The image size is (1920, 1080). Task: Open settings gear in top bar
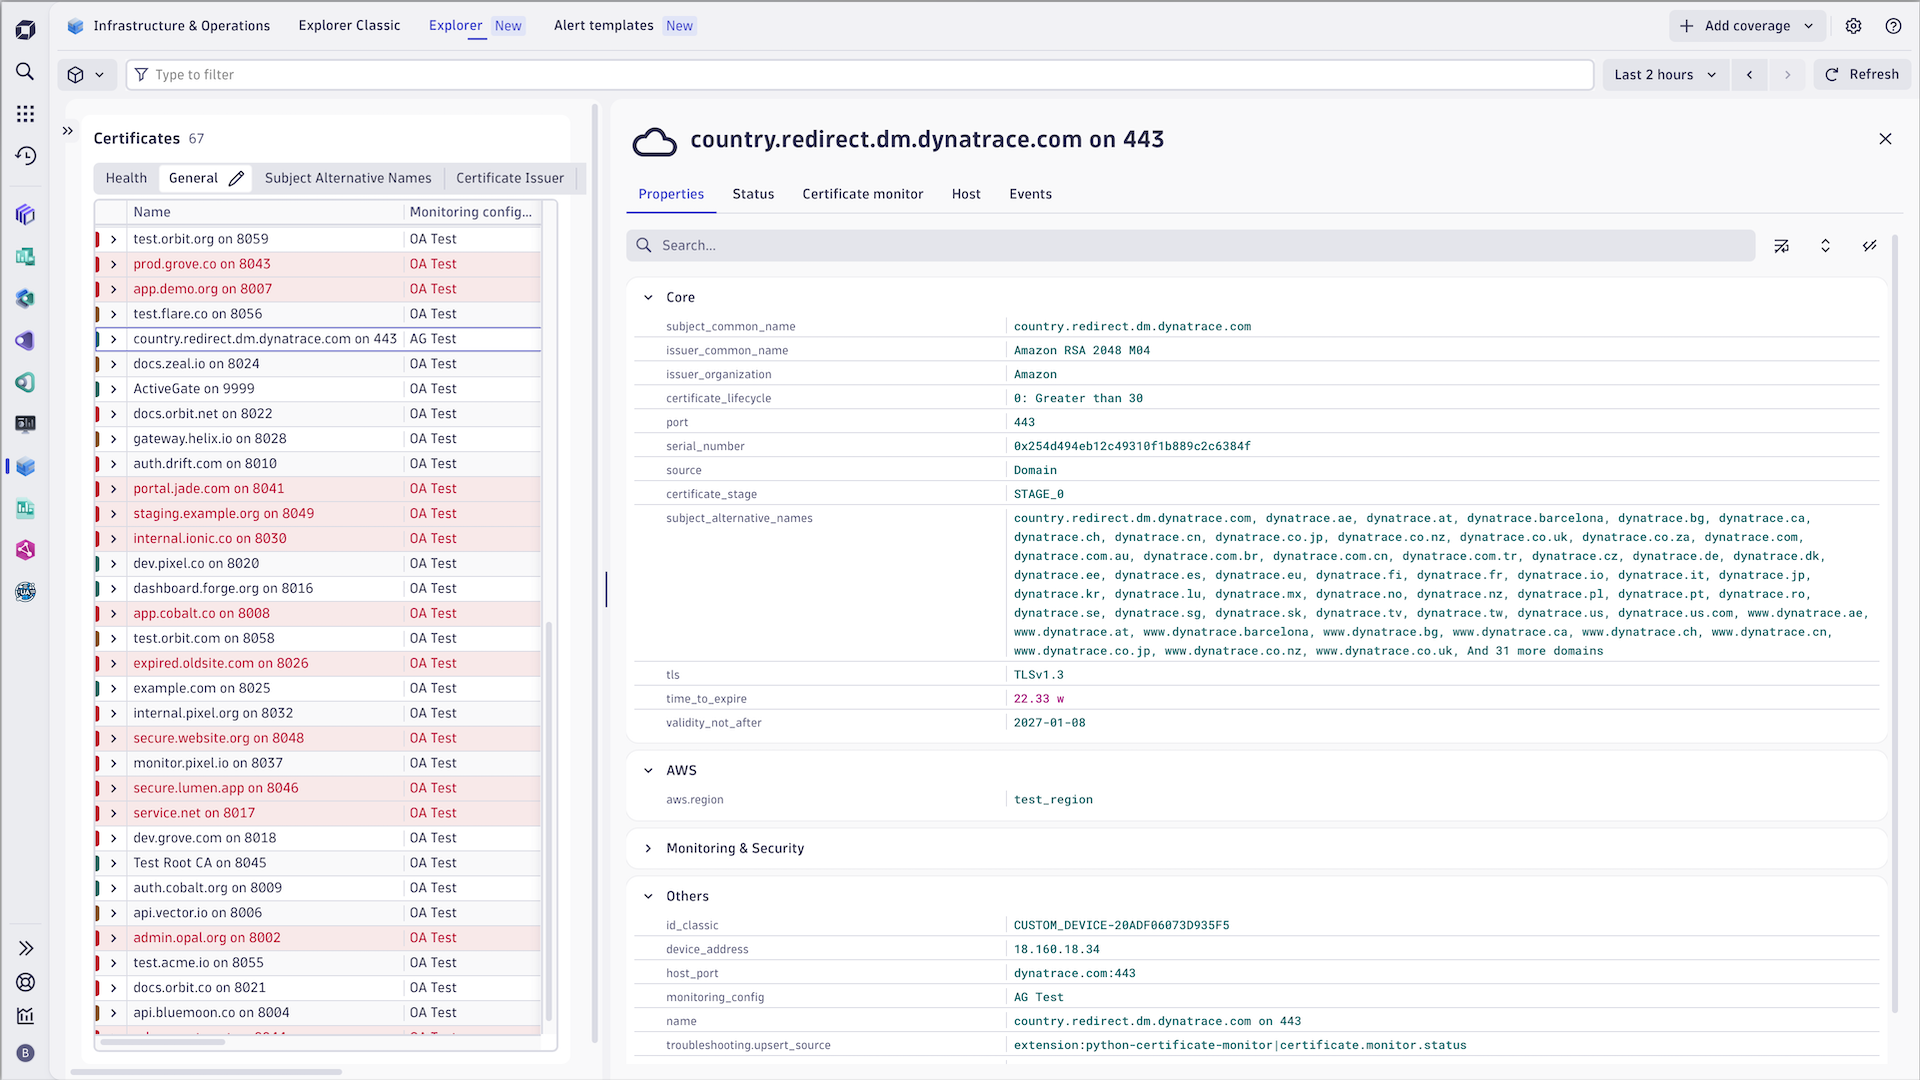1853,26
